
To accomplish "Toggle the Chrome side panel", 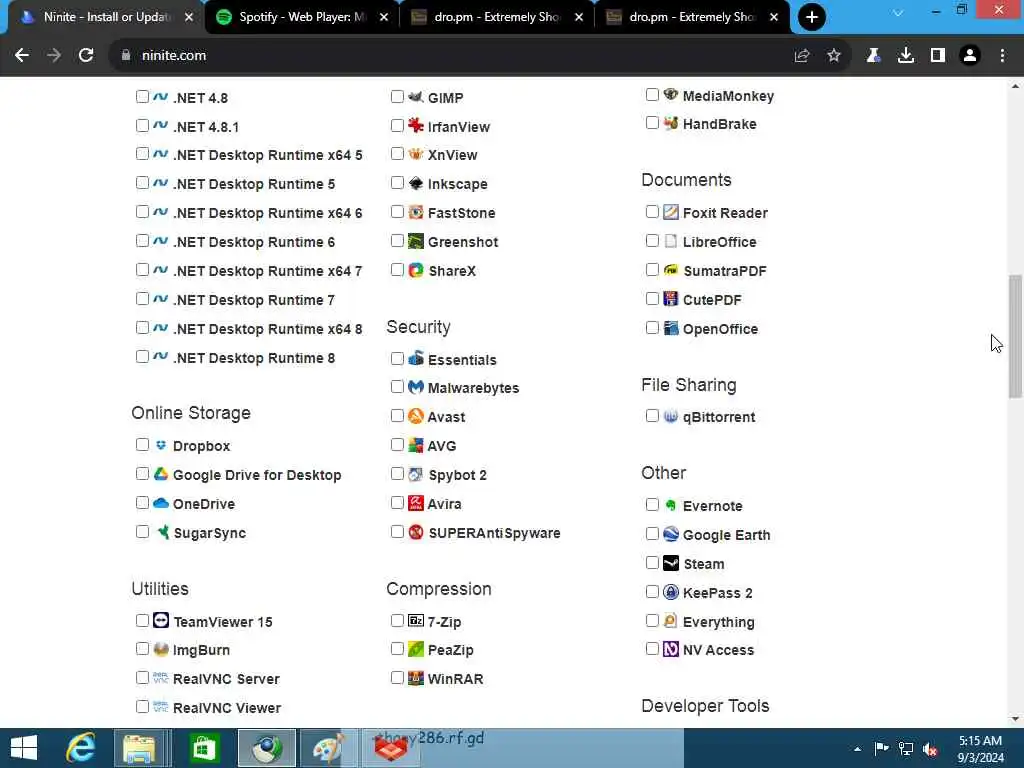I will point(938,56).
